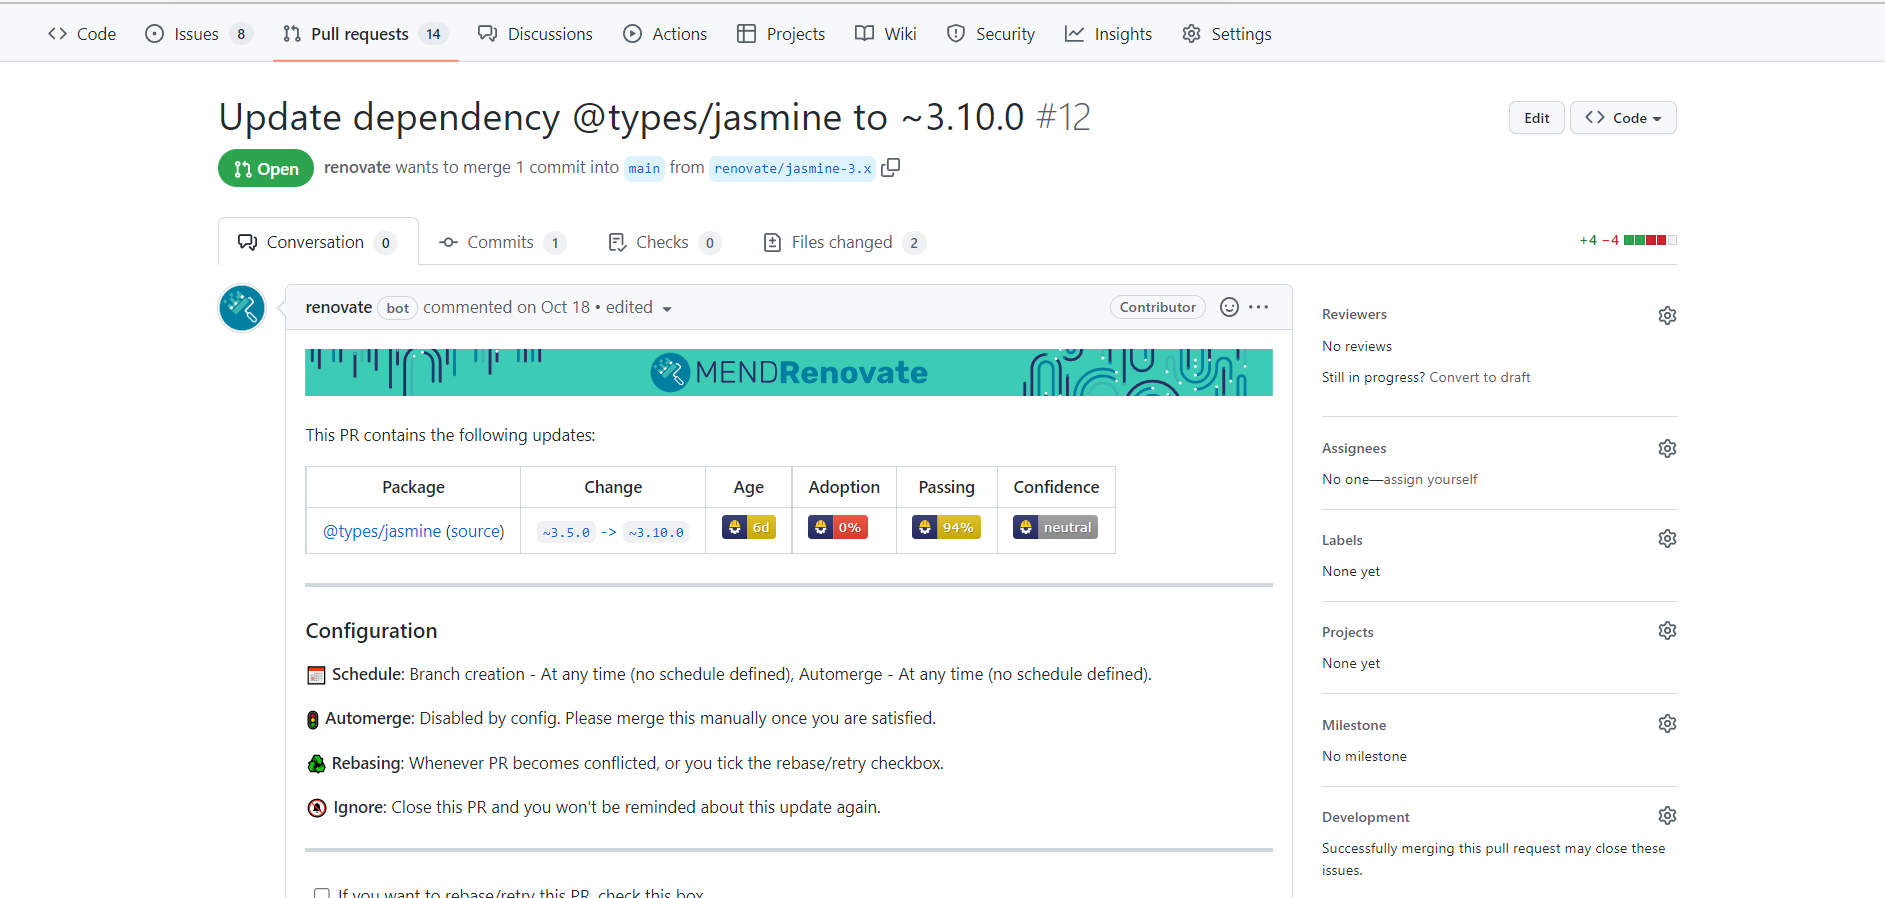Click the Passing 94% badge
The image size is (1885, 898).
point(946,527)
